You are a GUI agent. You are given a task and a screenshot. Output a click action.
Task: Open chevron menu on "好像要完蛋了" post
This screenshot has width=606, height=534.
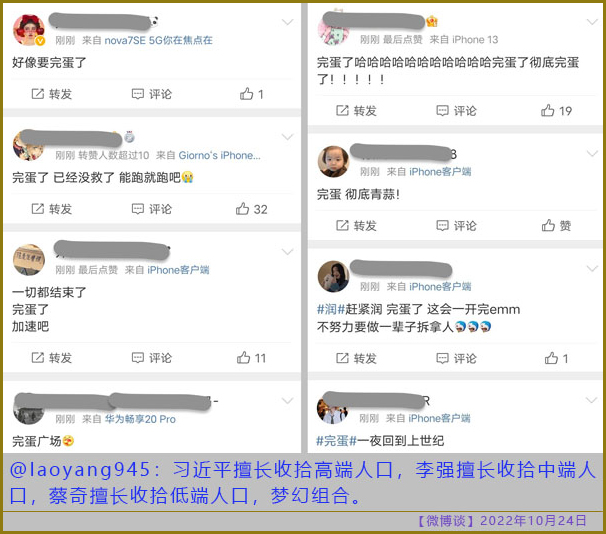click(287, 22)
